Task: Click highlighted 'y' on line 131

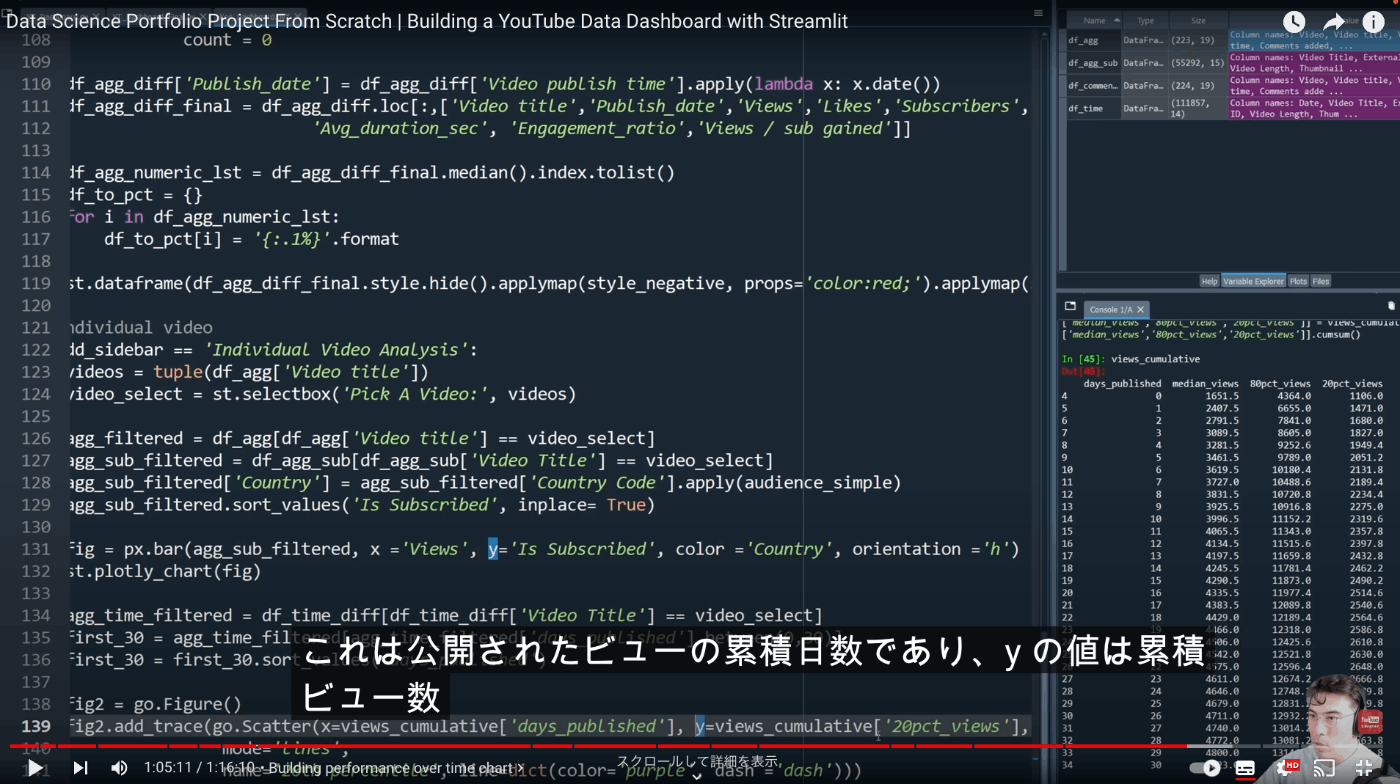Action: 493,548
